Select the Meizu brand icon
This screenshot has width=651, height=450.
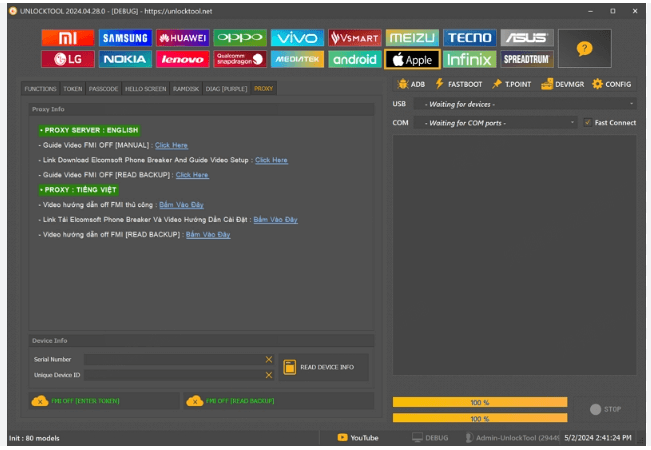coord(412,38)
